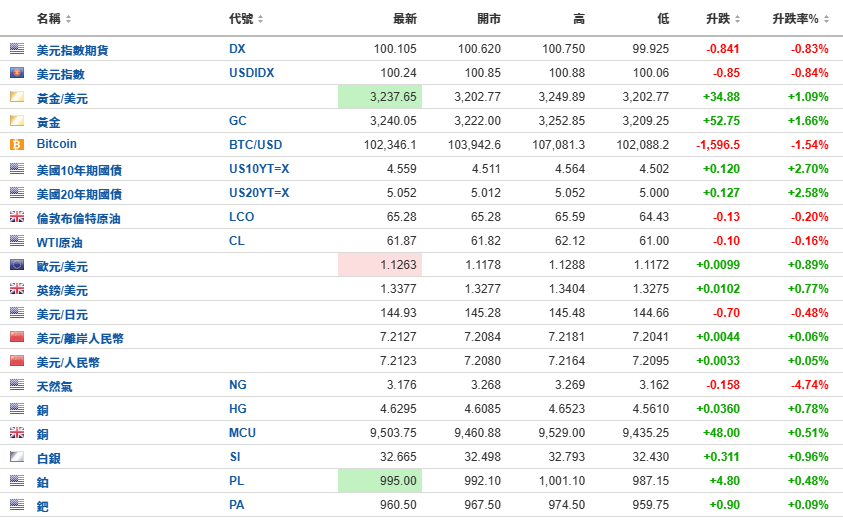Sort by 代號 using its sort arrows
The width and height of the screenshot is (843, 522).
(260, 19)
